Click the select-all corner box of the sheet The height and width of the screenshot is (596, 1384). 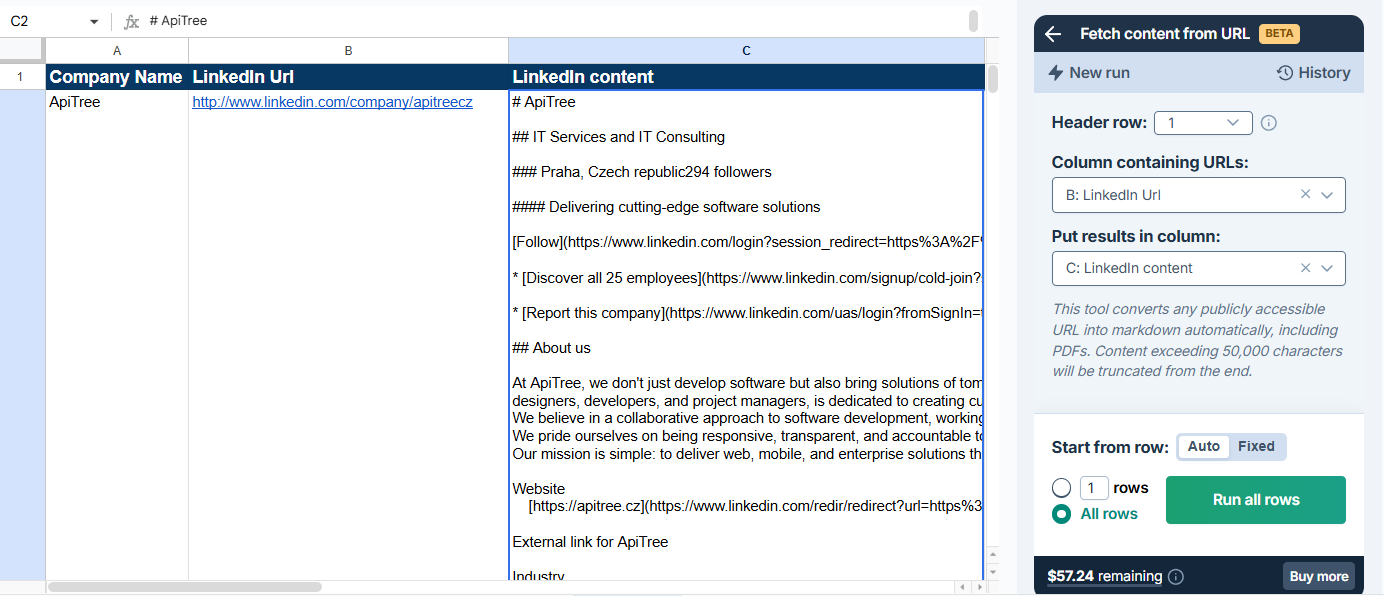[x=22, y=50]
